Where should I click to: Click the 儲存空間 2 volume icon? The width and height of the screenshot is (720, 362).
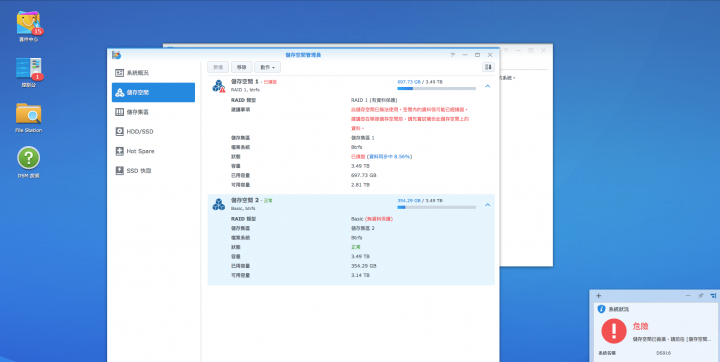pos(219,204)
